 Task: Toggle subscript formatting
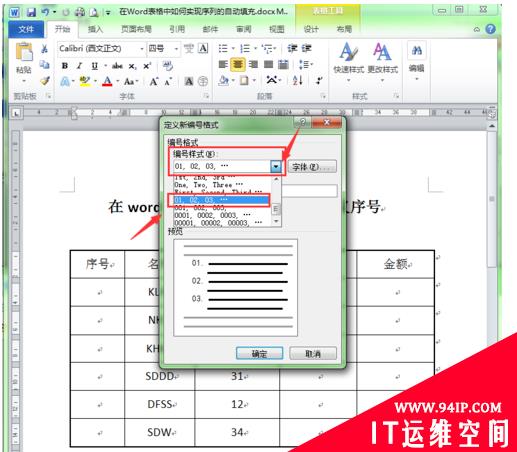(132, 66)
